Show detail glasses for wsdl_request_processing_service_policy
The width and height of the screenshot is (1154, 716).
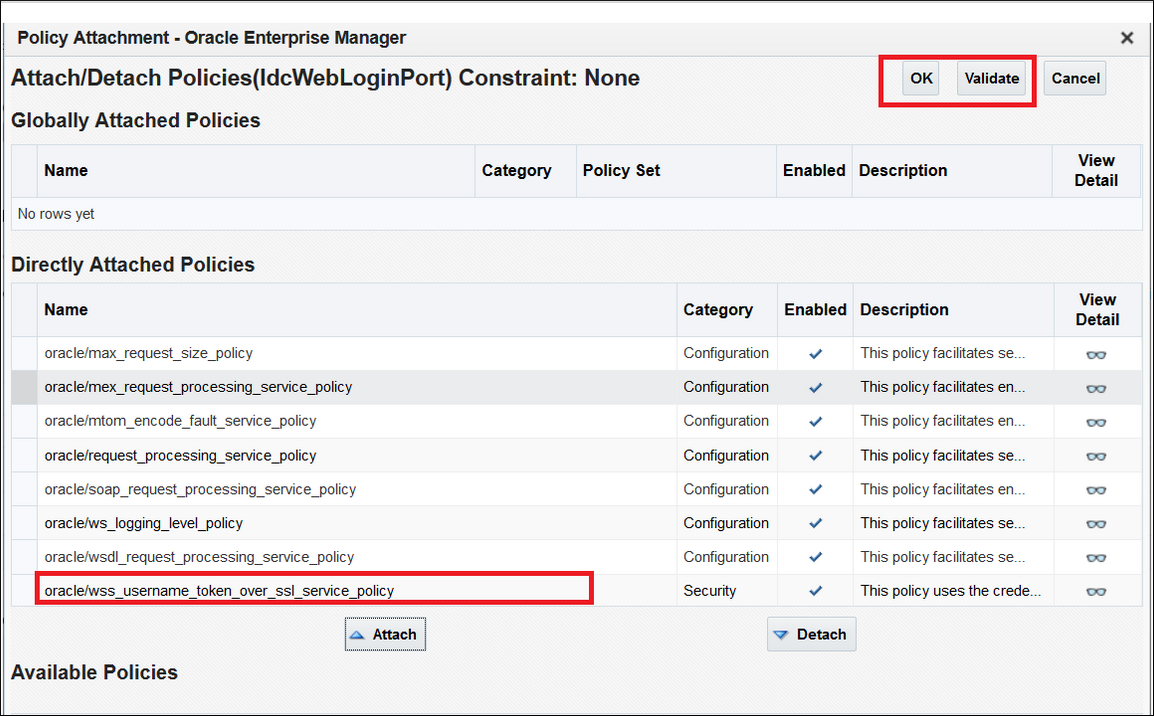coord(1096,558)
